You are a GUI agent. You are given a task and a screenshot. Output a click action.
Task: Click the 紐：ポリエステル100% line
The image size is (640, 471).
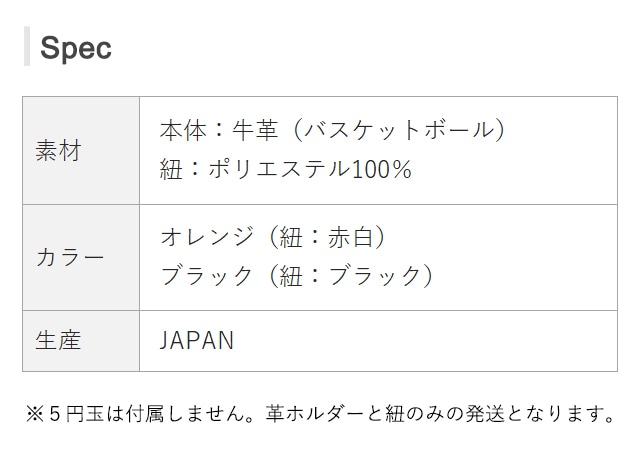[x=285, y=169]
